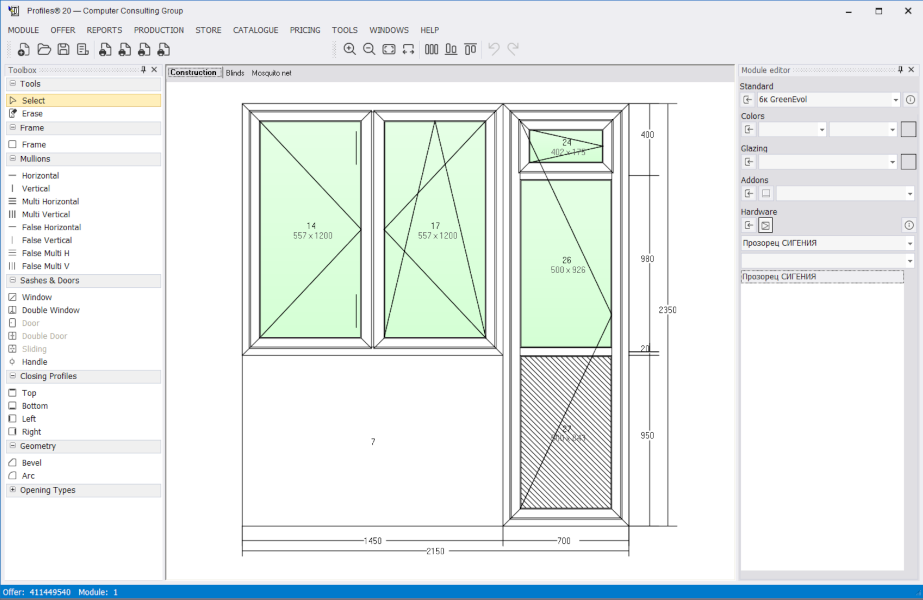Apply Colors with its arrow button

749,130
